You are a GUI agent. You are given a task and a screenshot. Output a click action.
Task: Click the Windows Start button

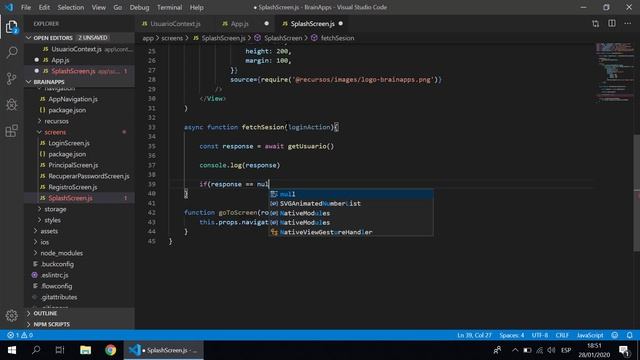coord(12,350)
